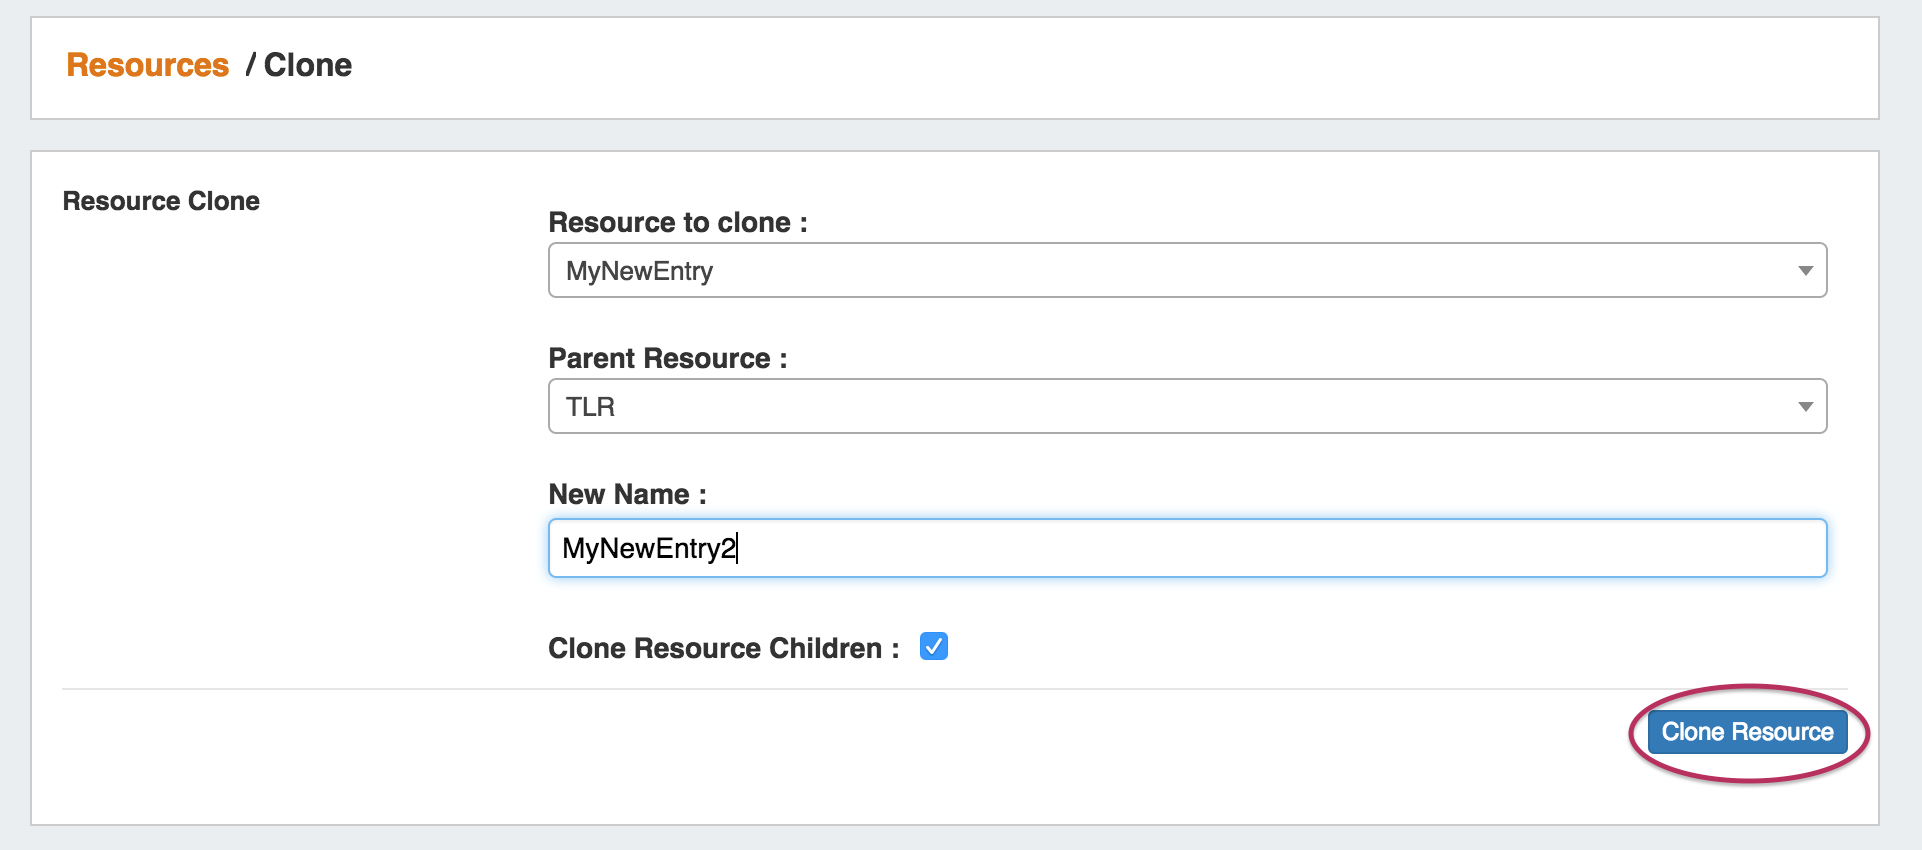Screen dimensions: 1922x850
Task: Place cursor on the MyNewEntry2 text
Action: (x=649, y=548)
